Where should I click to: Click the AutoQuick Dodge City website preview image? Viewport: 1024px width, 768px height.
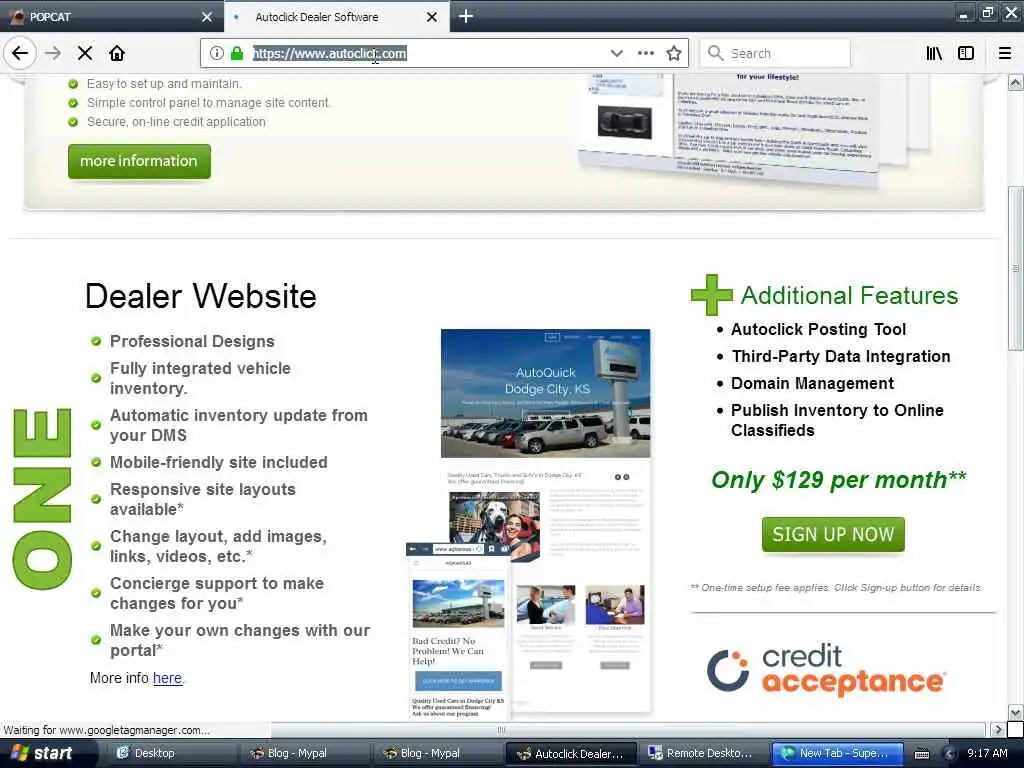[x=545, y=393]
